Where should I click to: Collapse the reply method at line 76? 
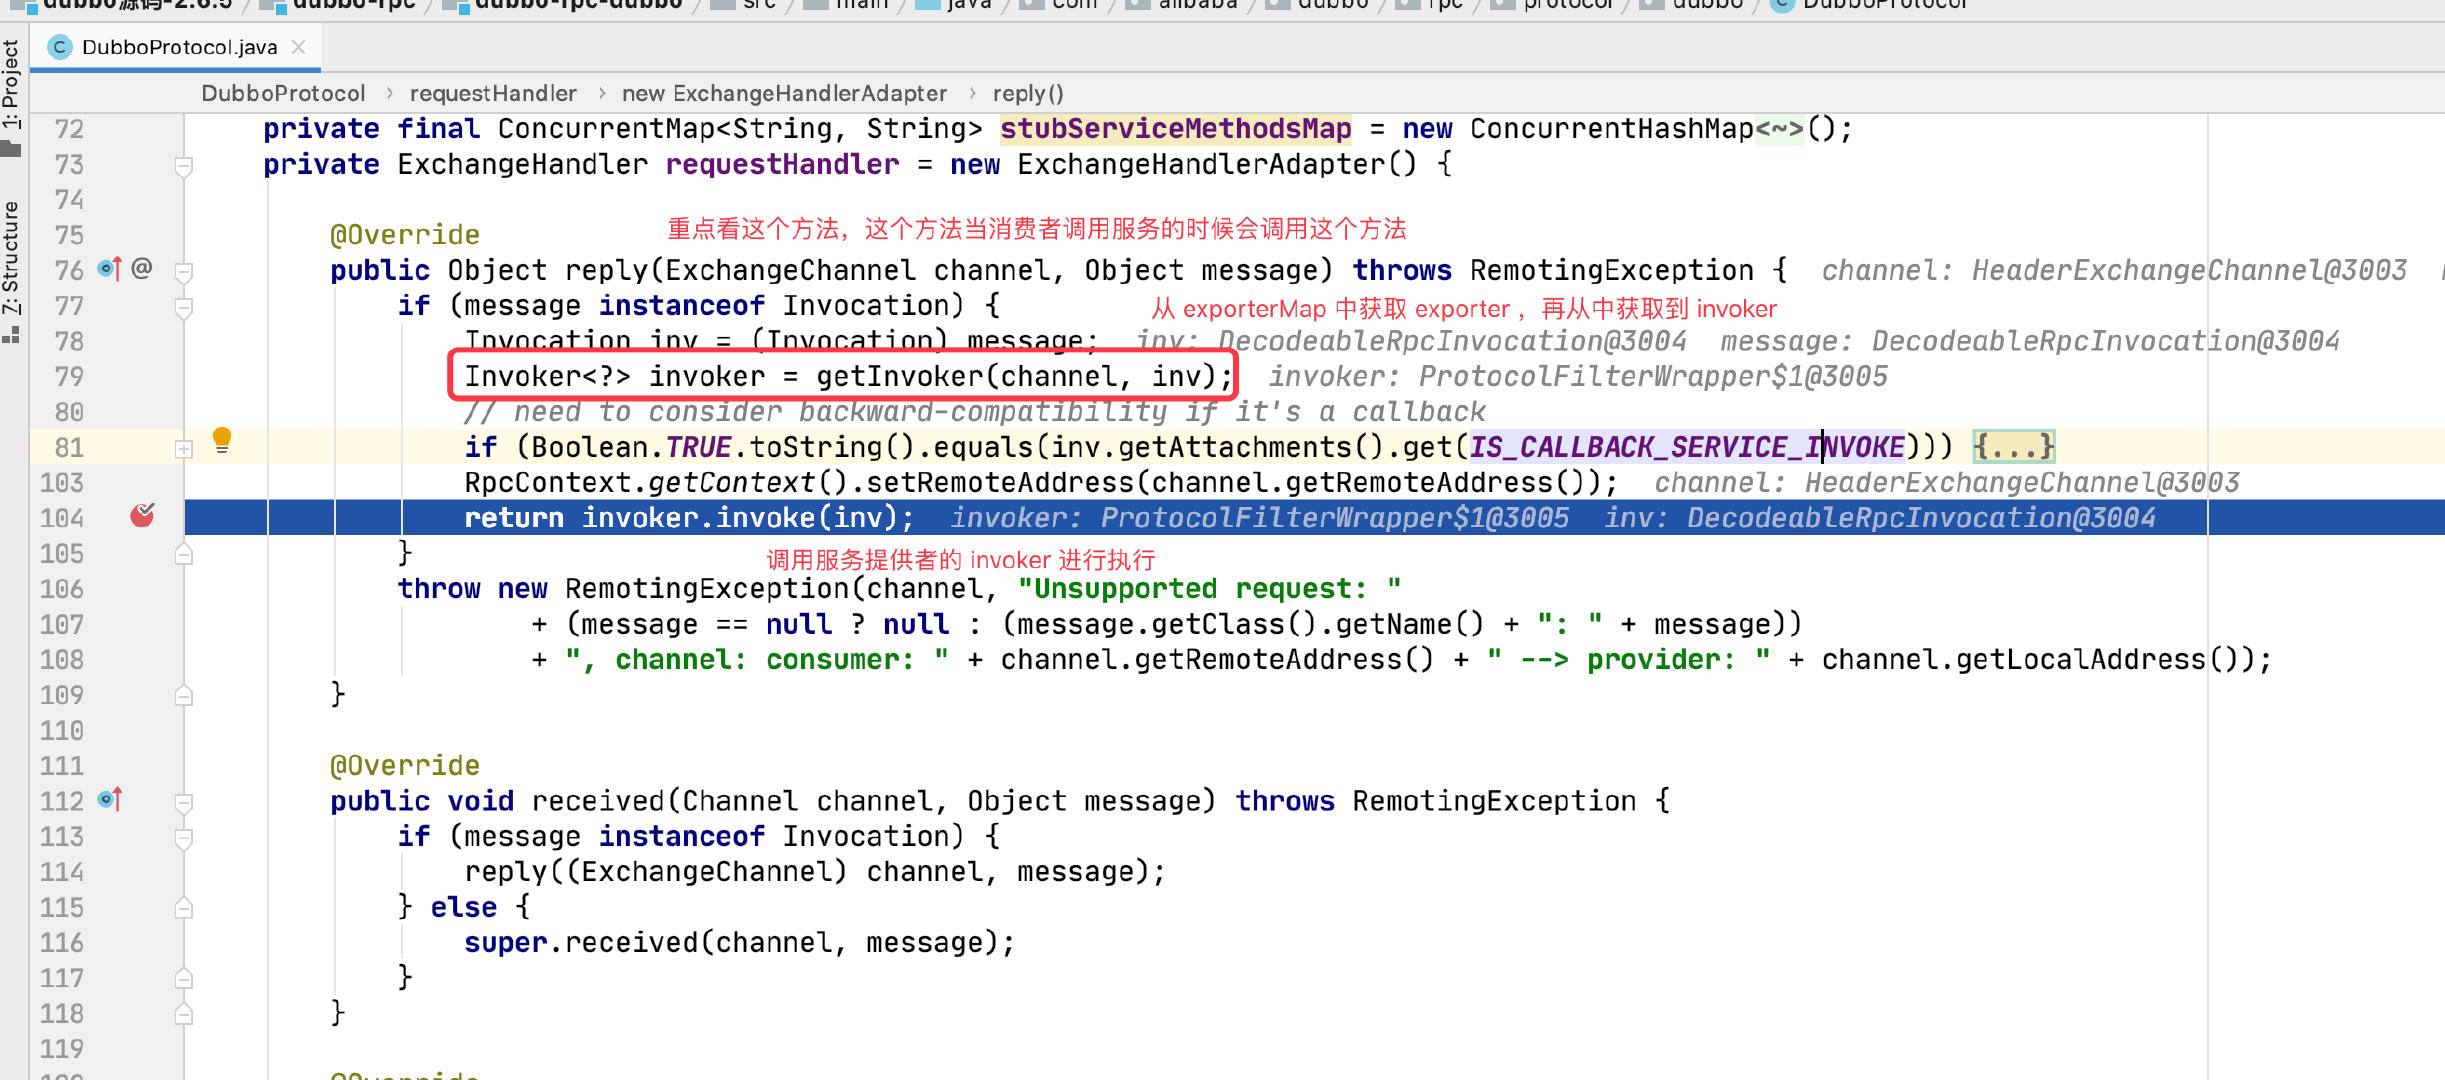click(184, 272)
